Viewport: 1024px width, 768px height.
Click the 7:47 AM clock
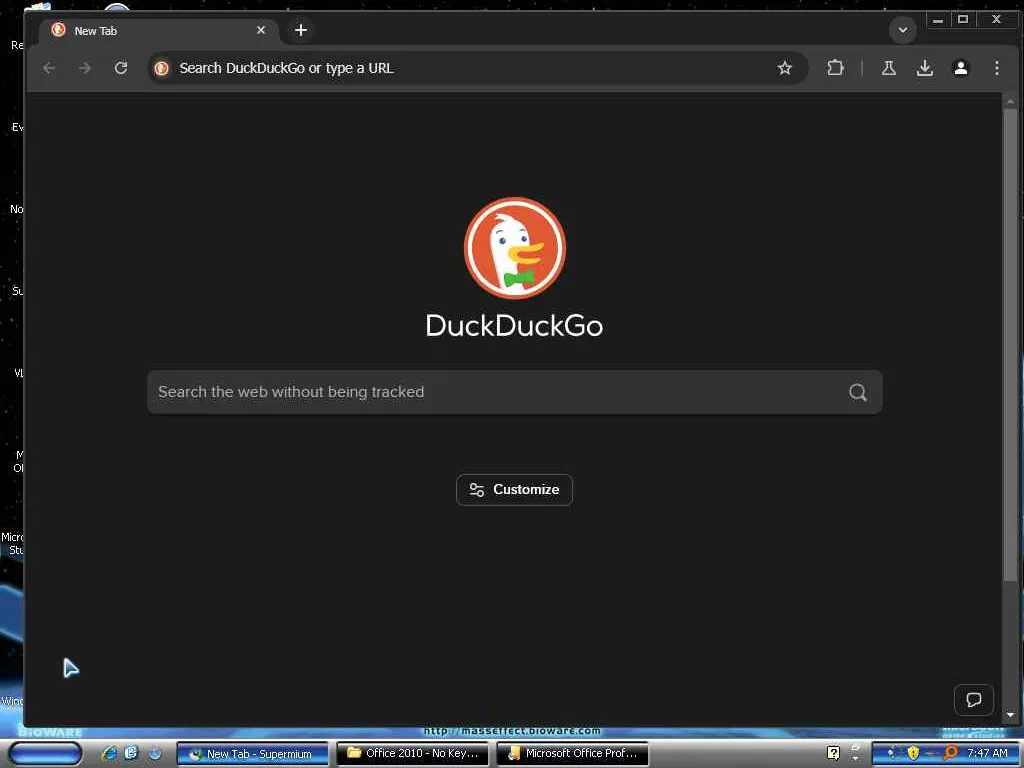(987, 754)
